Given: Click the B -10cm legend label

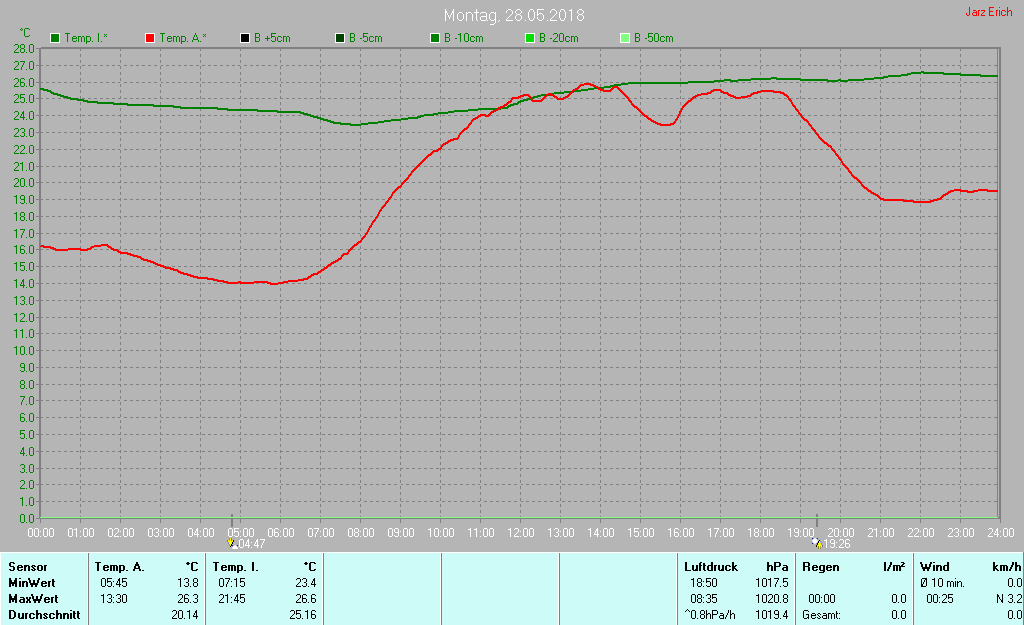Looking at the screenshot, I should [x=464, y=38].
